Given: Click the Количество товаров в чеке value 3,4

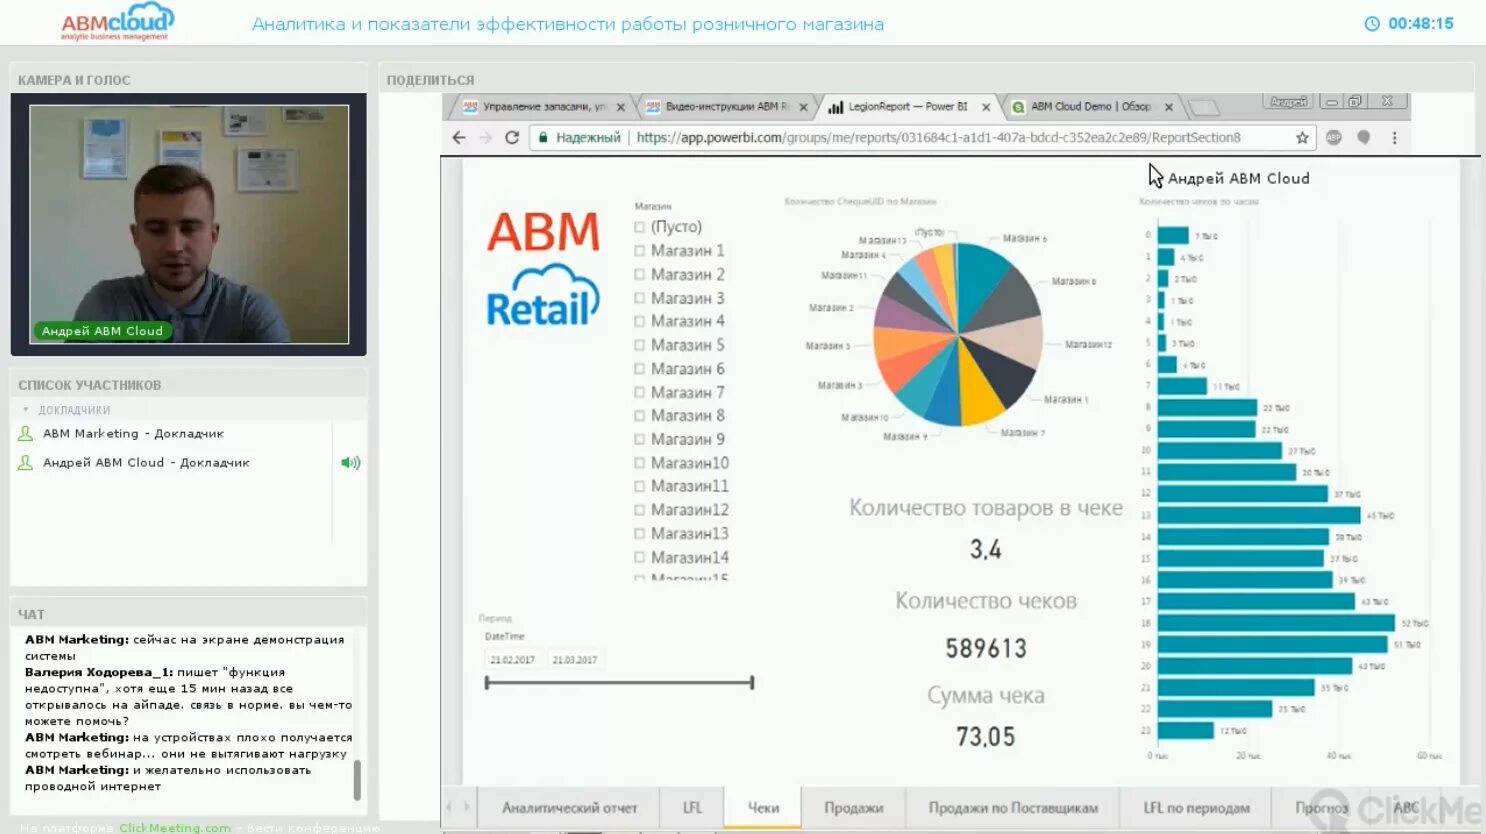Looking at the screenshot, I should pyautogui.click(x=985, y=549).
